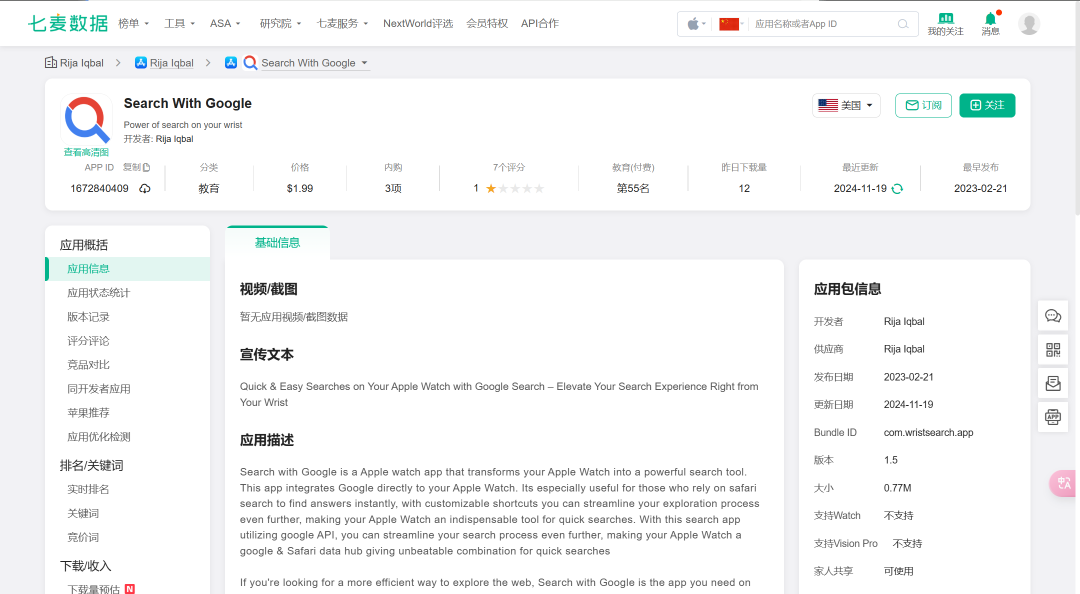Open the 美国 country dropdown
This screenshot has height=594, width=1080.
pos(846,105)
